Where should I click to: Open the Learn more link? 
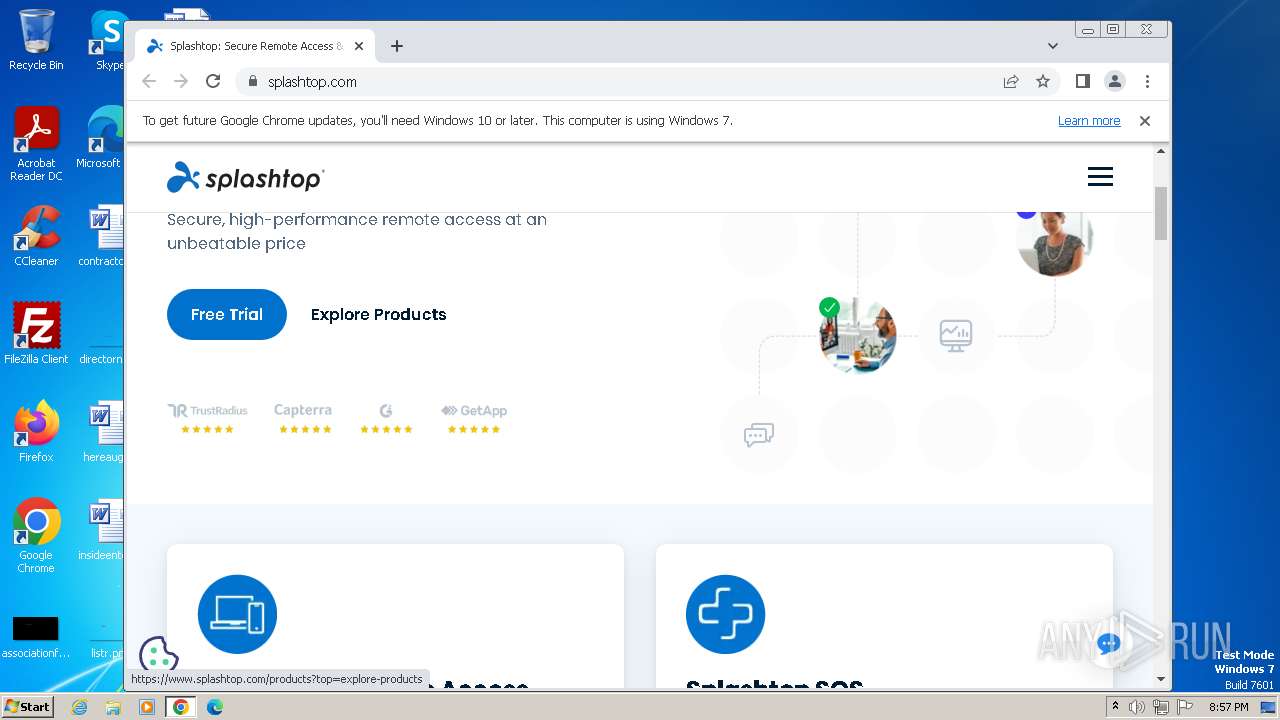pos(1089,120)
